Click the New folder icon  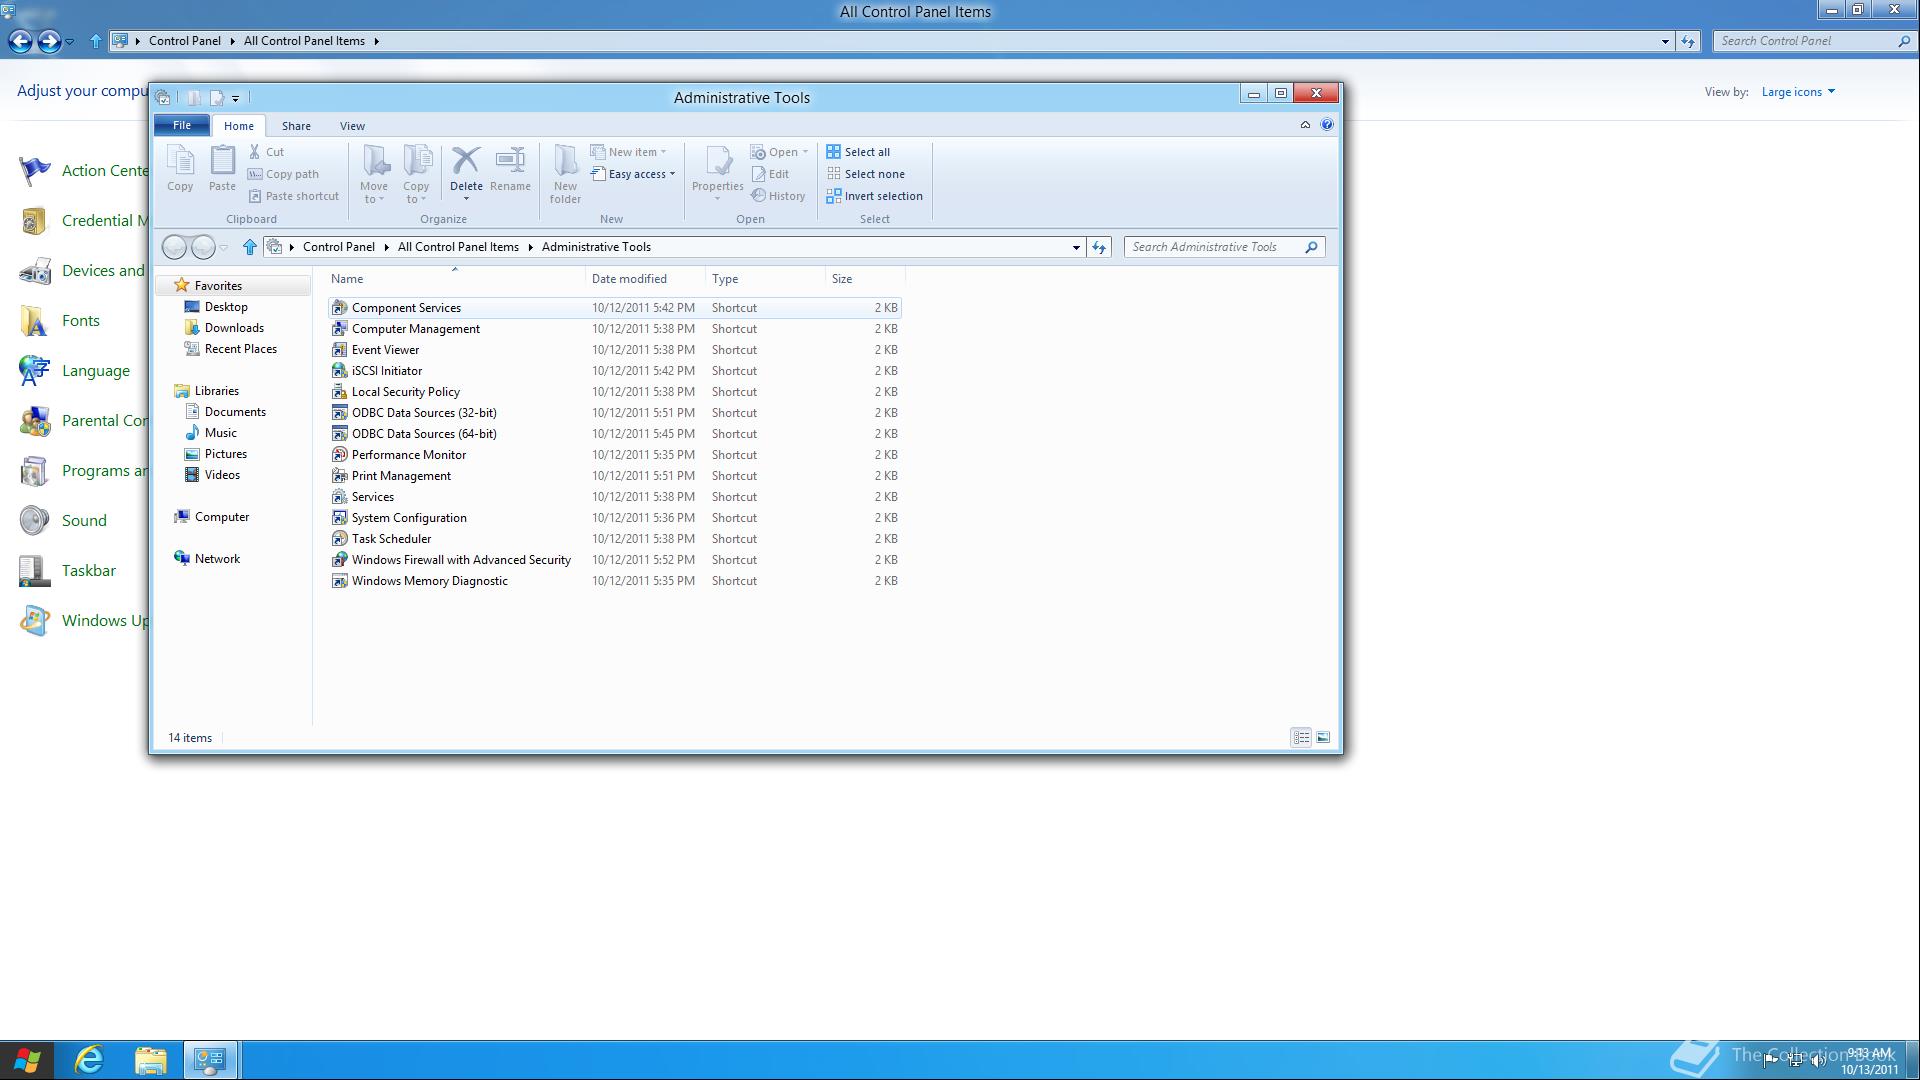pyautogui.click(x=565, y=160)
